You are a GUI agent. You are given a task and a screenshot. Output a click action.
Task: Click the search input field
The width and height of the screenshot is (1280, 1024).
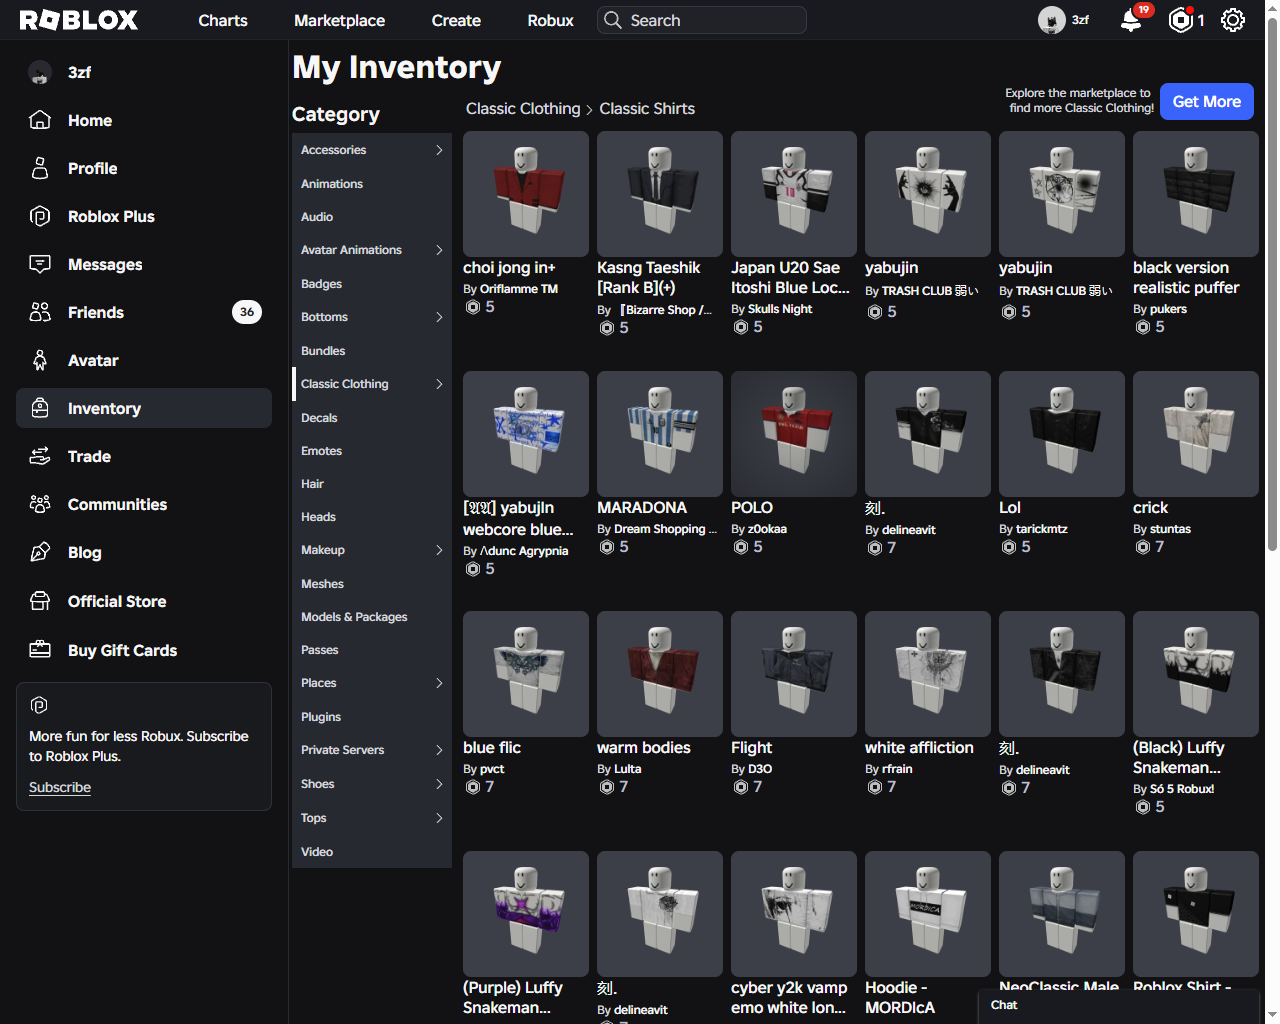coord(702,20)
